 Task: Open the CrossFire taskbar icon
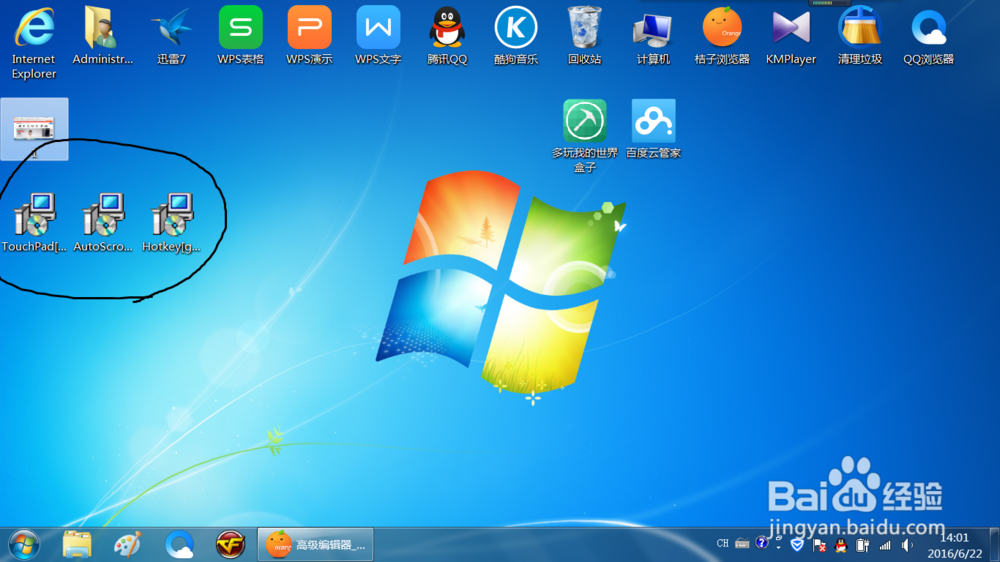[x=230, y=545]
